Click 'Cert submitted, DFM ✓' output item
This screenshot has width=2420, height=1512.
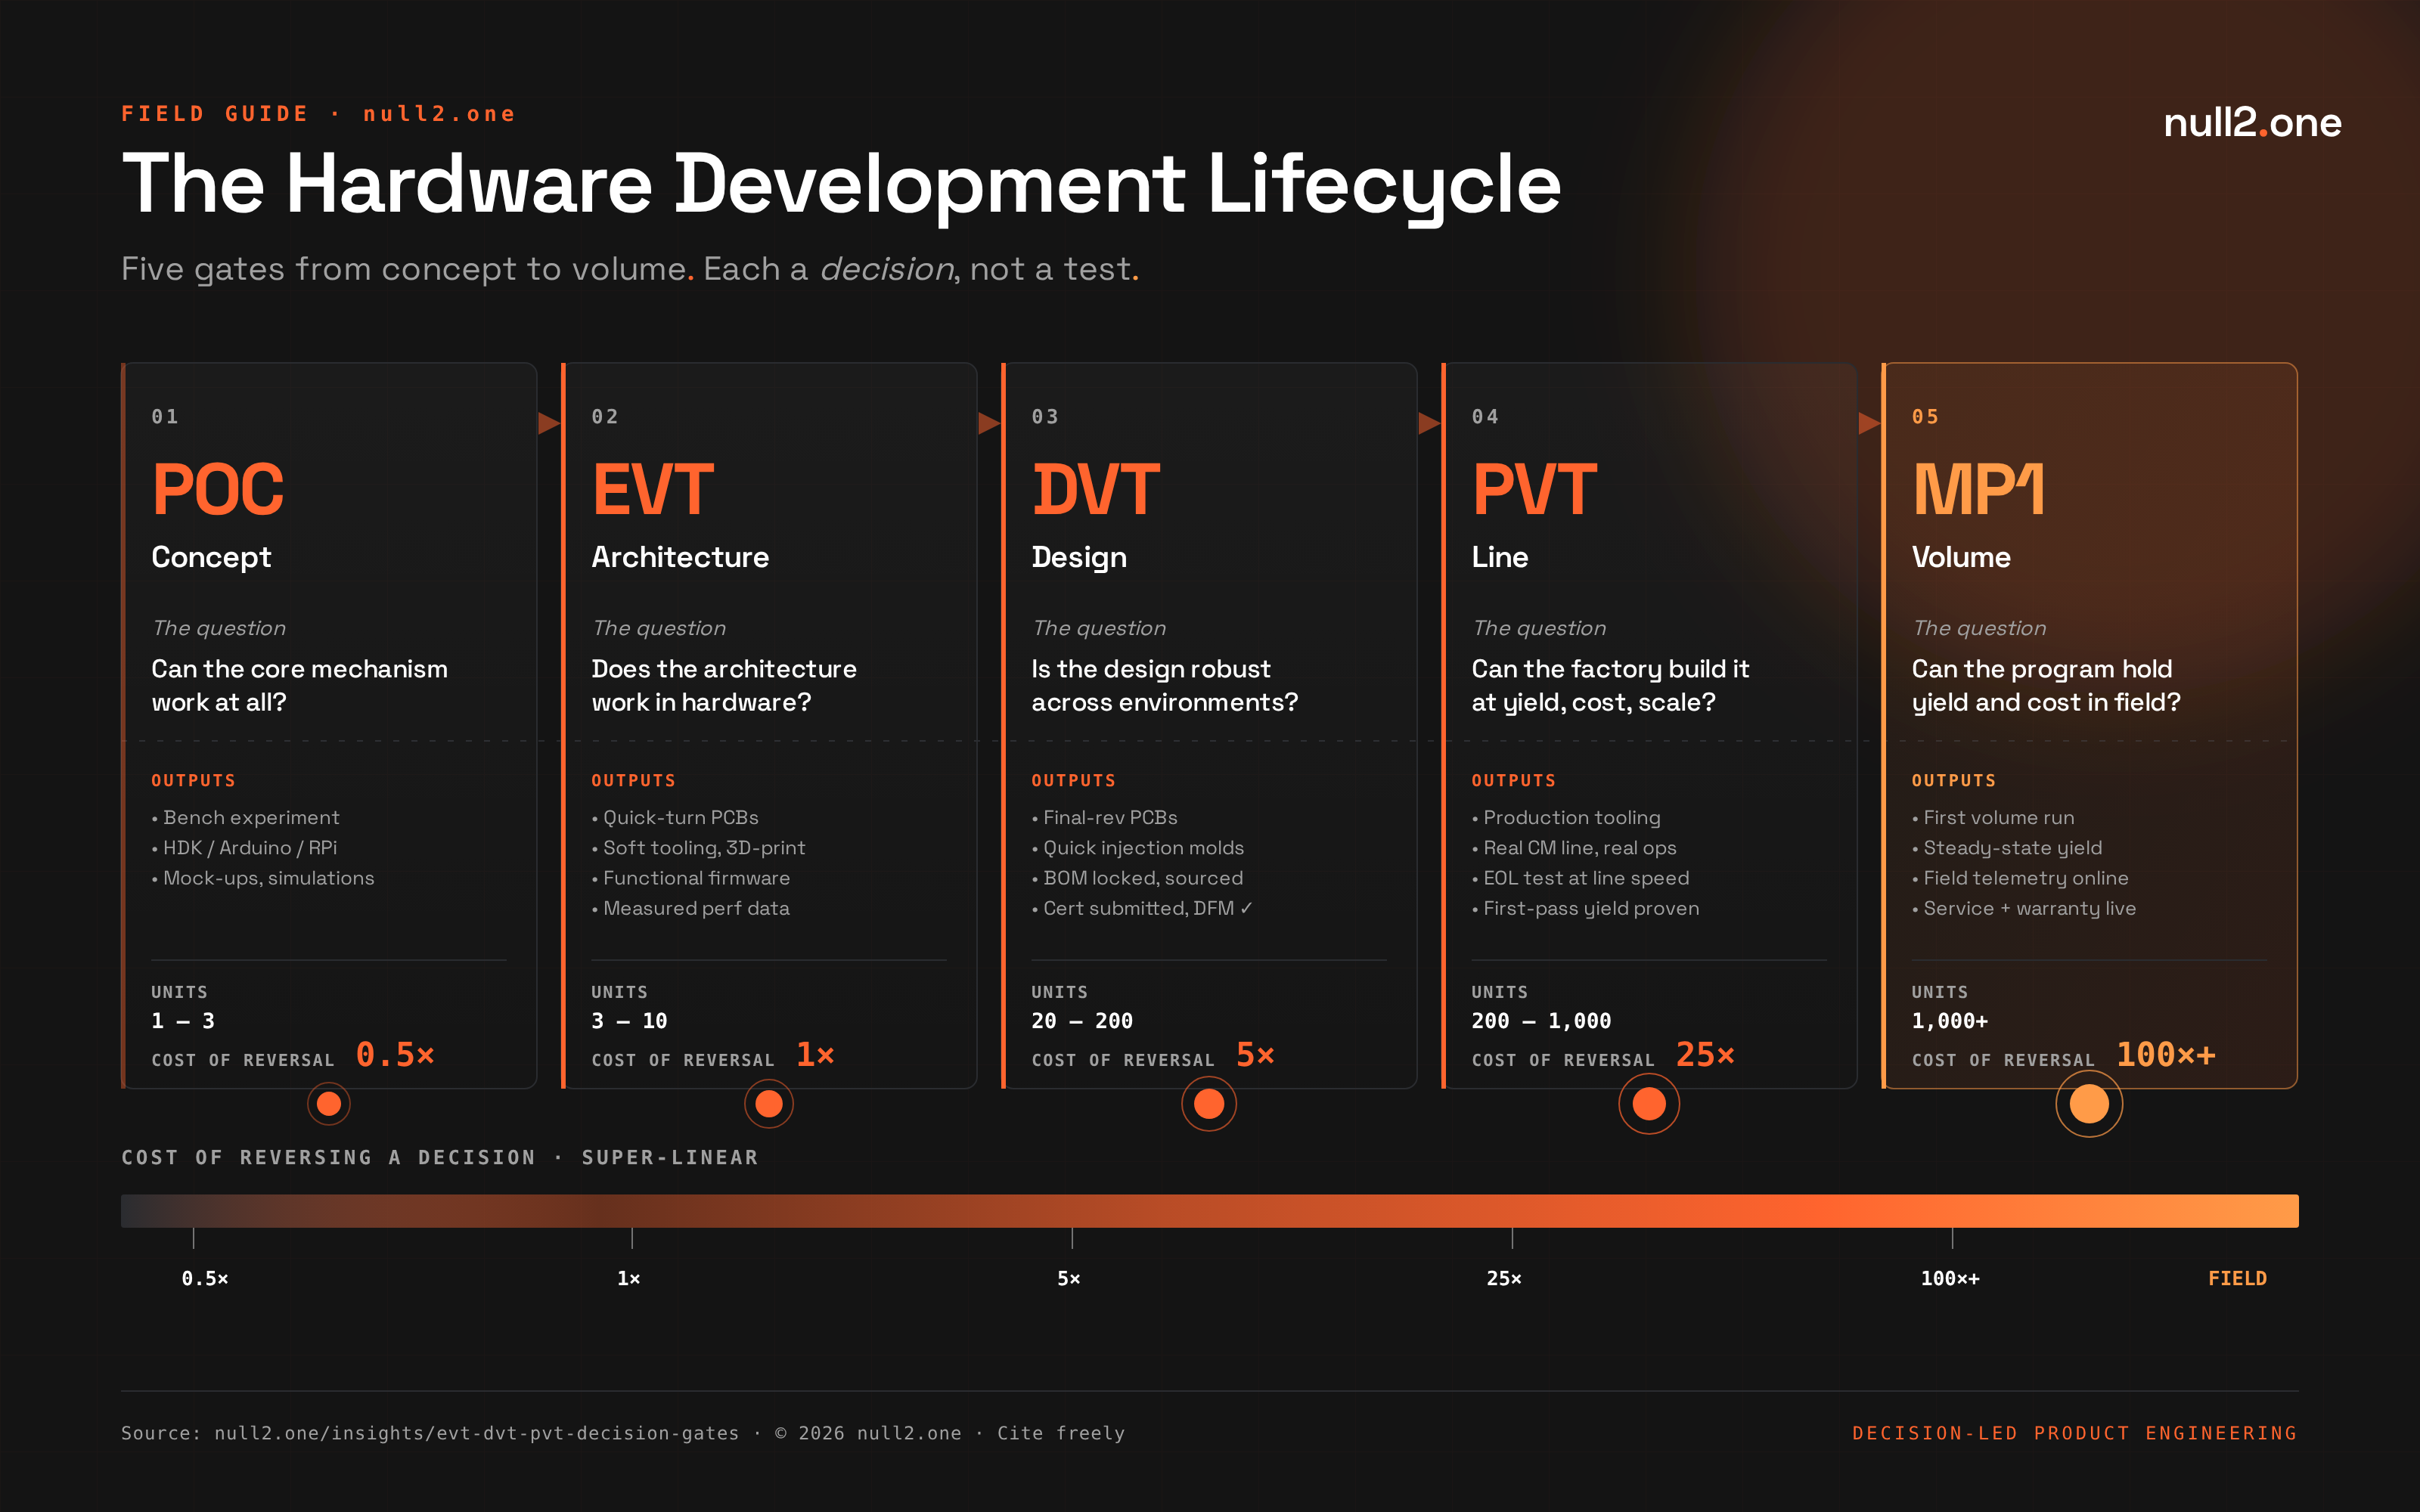click(1148, 908)
